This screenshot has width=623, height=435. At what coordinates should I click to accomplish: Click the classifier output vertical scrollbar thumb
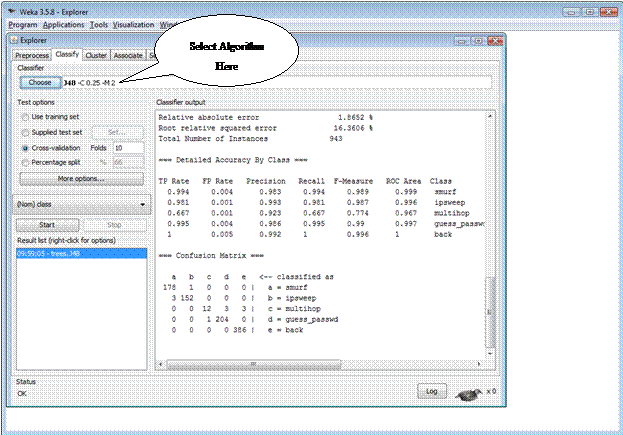[490, 312]
